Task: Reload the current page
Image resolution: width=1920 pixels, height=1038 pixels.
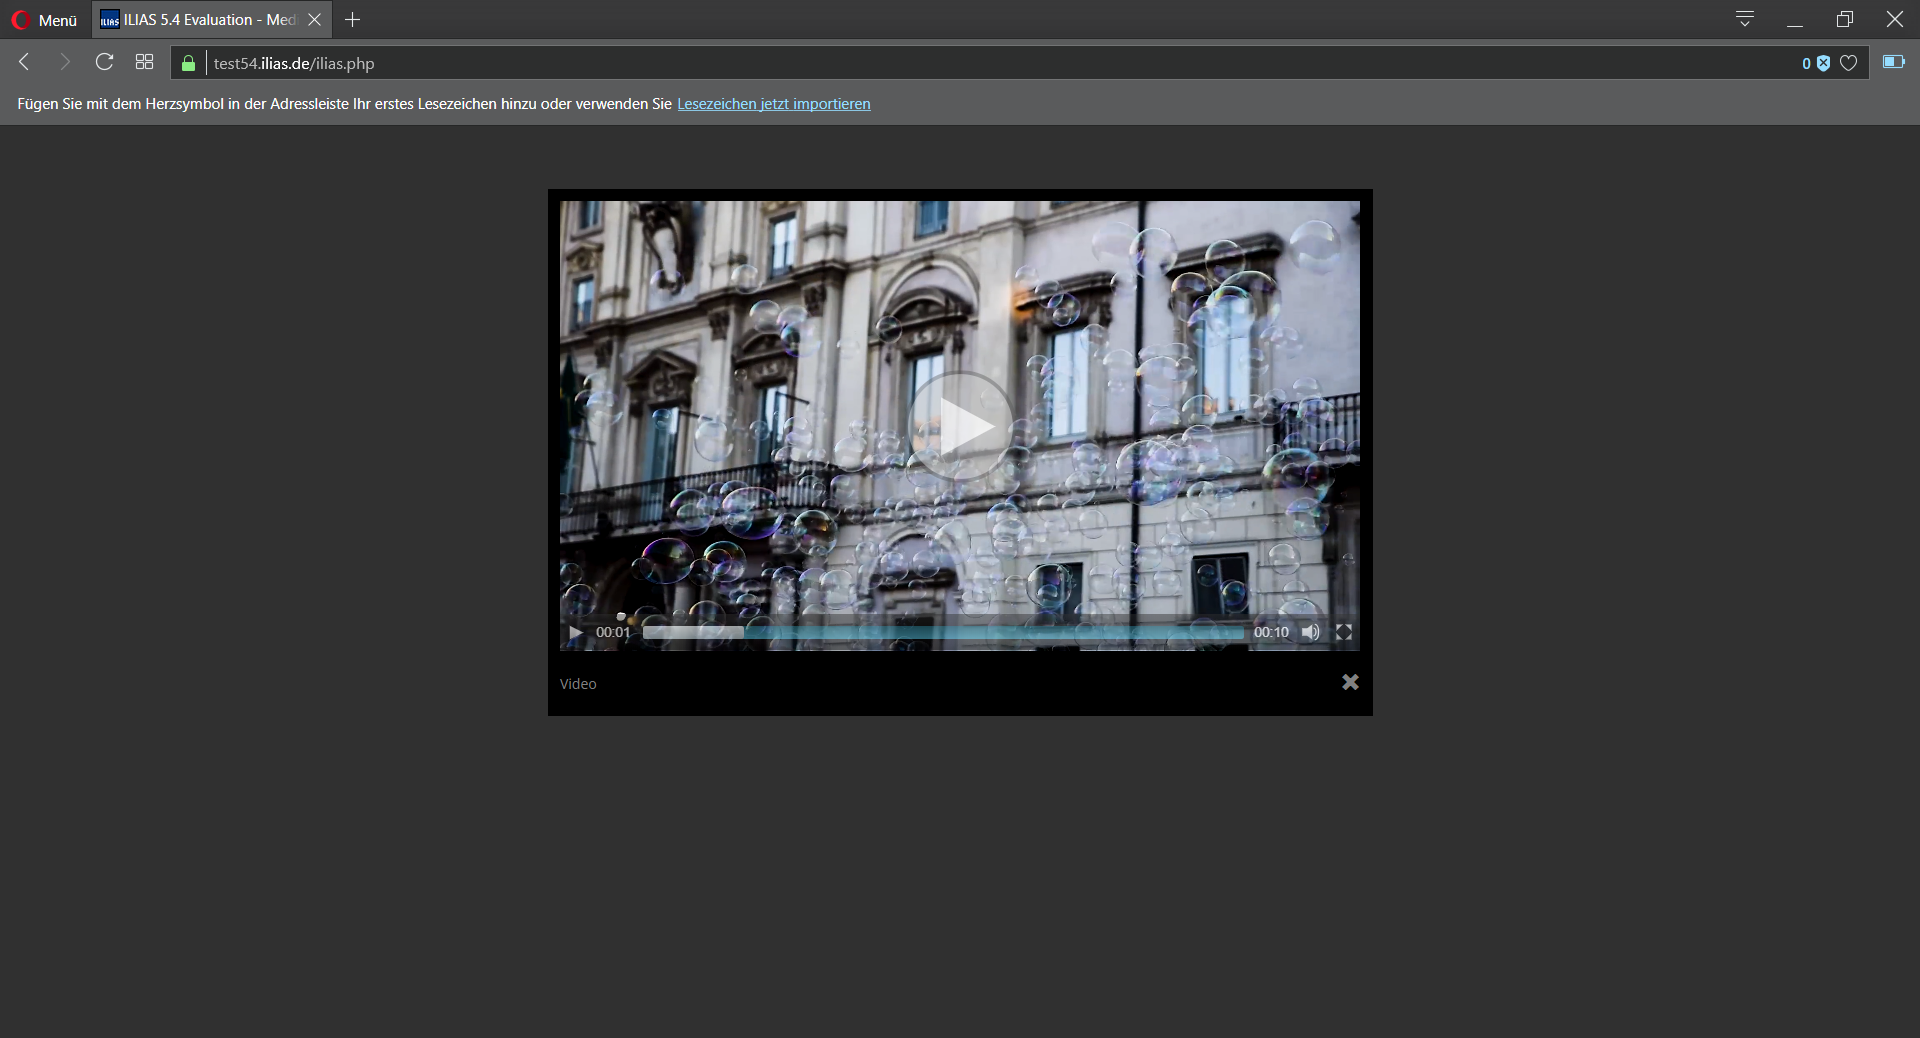Action: tap(104, 62)
